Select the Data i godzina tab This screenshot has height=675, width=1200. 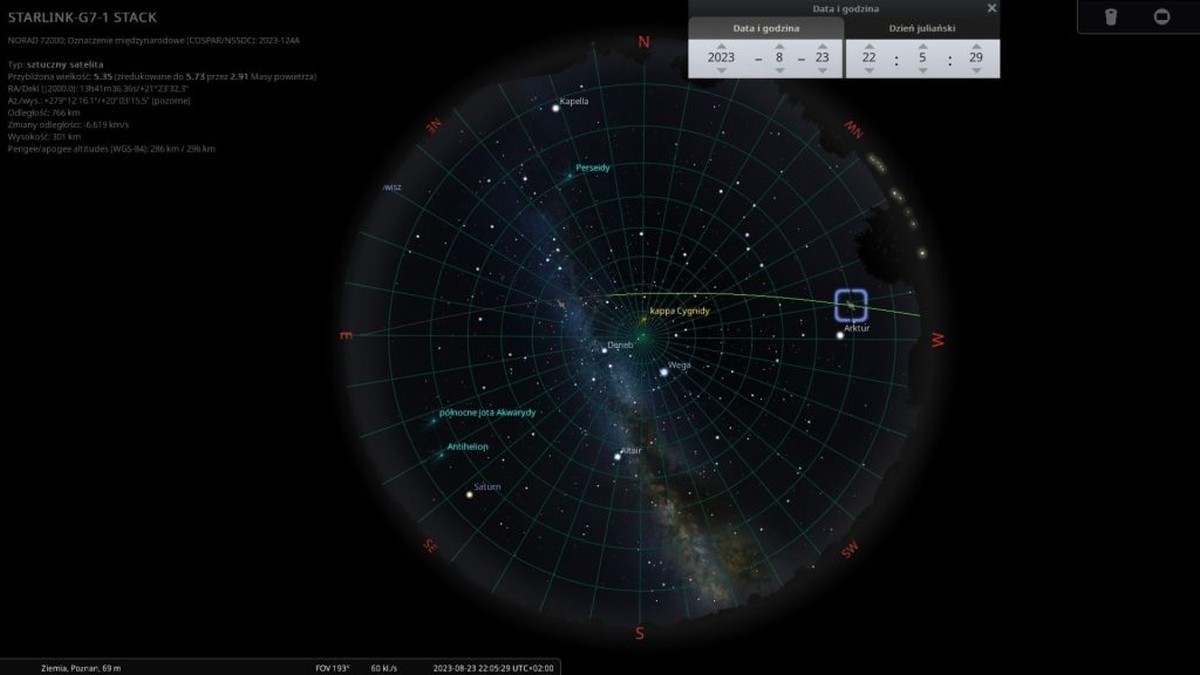pyautogui.click(x=767, y=28)
